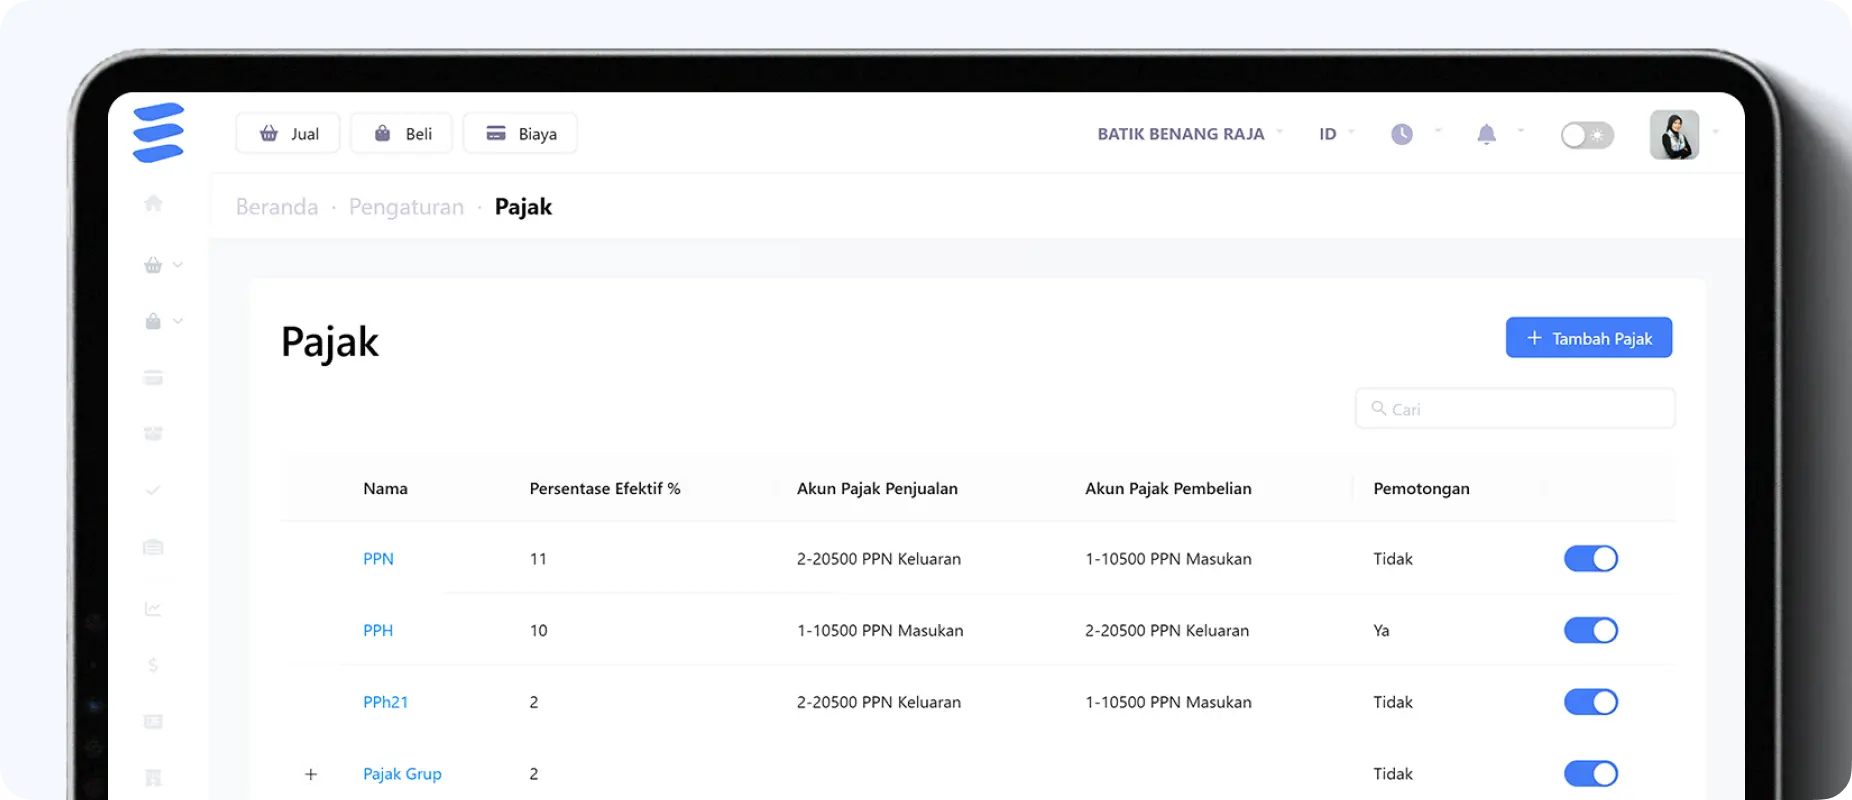1852x800 pixels.
Task: Click the Akun Pajak Penjualan column header
Action: tap(877, 489)
